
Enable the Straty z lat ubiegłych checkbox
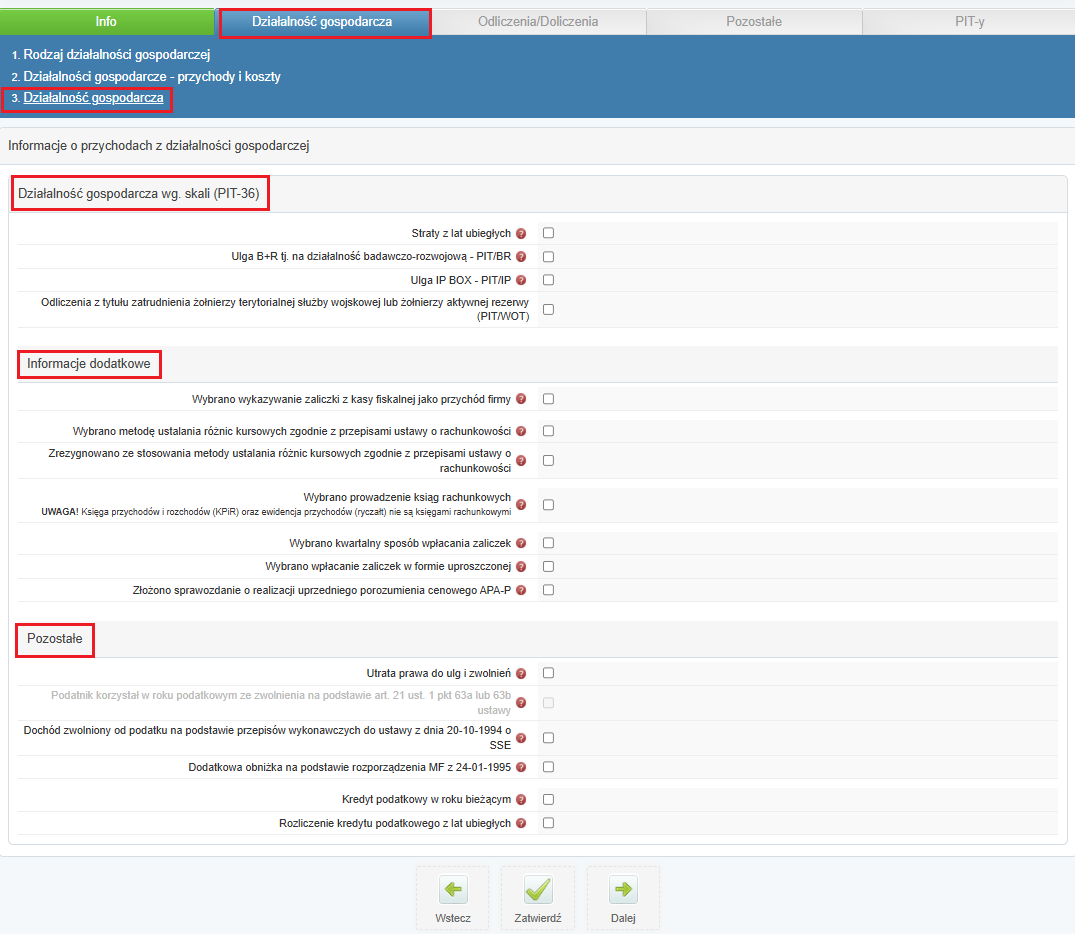pyautogui.click(x=548, y=233)
